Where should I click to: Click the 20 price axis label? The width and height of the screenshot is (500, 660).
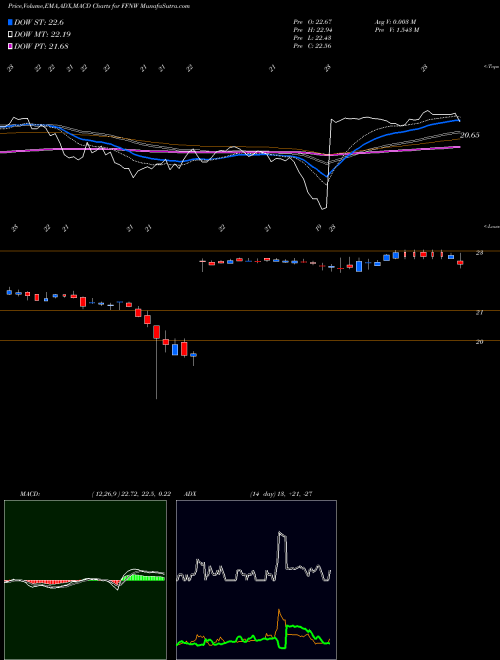(x=479, y=342)
